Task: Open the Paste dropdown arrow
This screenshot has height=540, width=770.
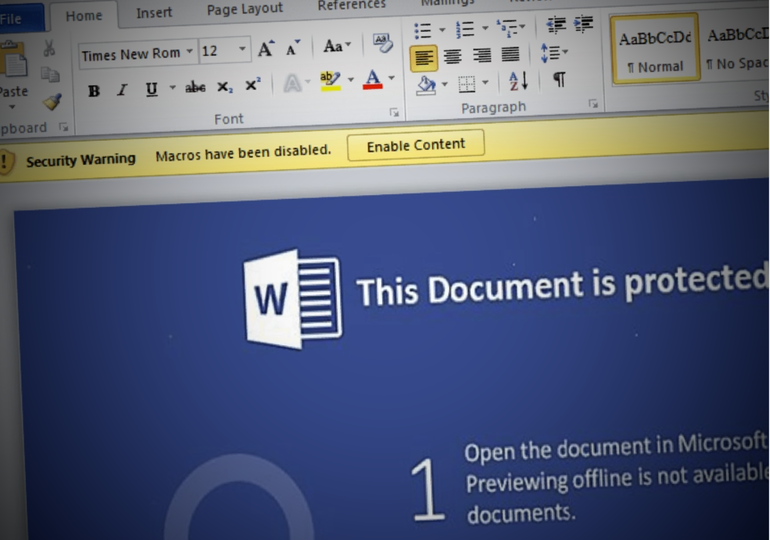Action: tap(12, 107)
